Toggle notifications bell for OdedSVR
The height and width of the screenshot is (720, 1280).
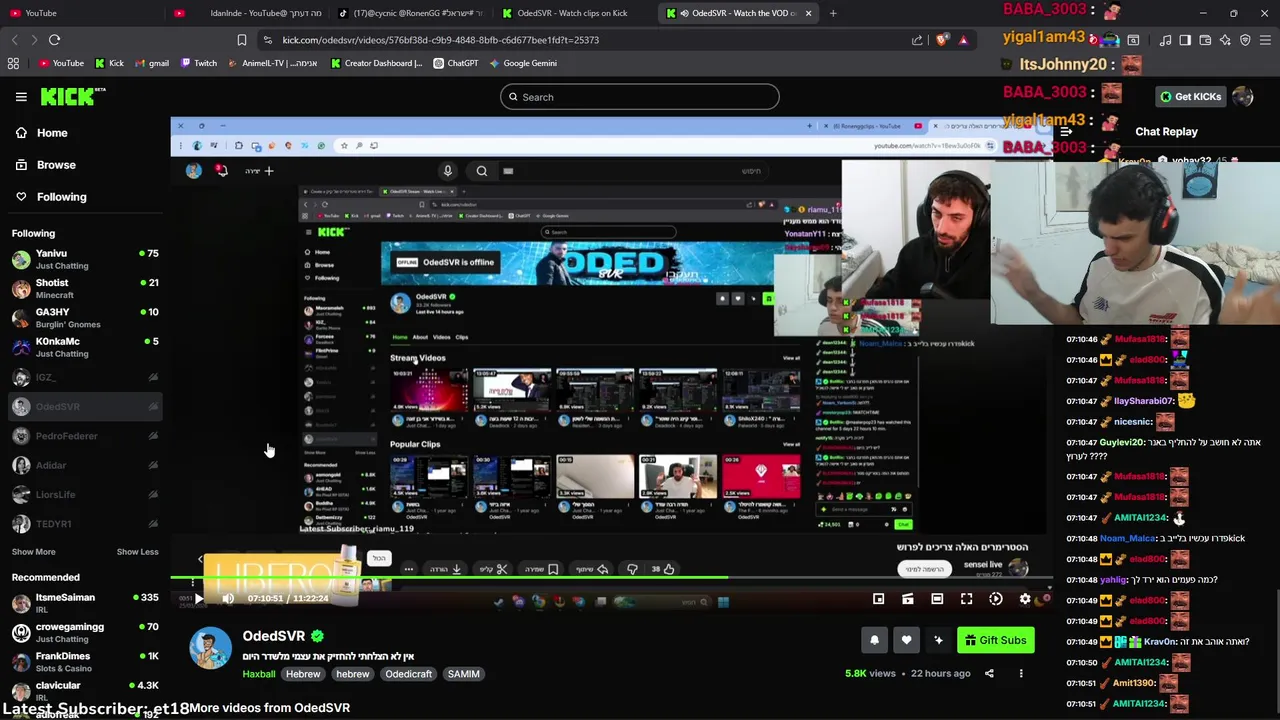(874, 640)
